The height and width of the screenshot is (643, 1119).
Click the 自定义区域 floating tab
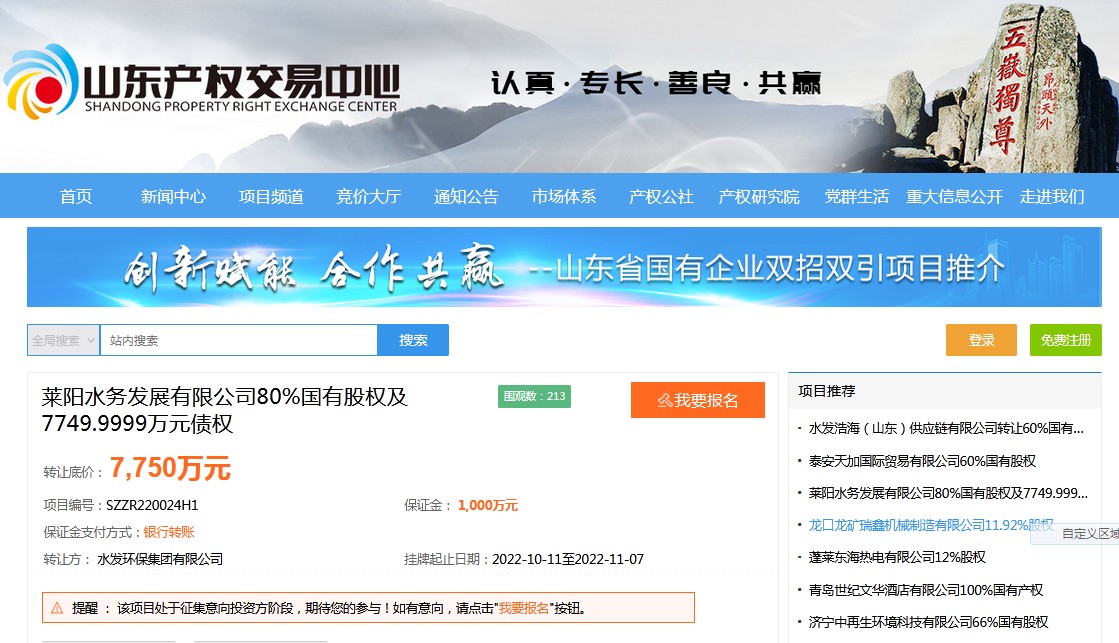[1075, 533]
